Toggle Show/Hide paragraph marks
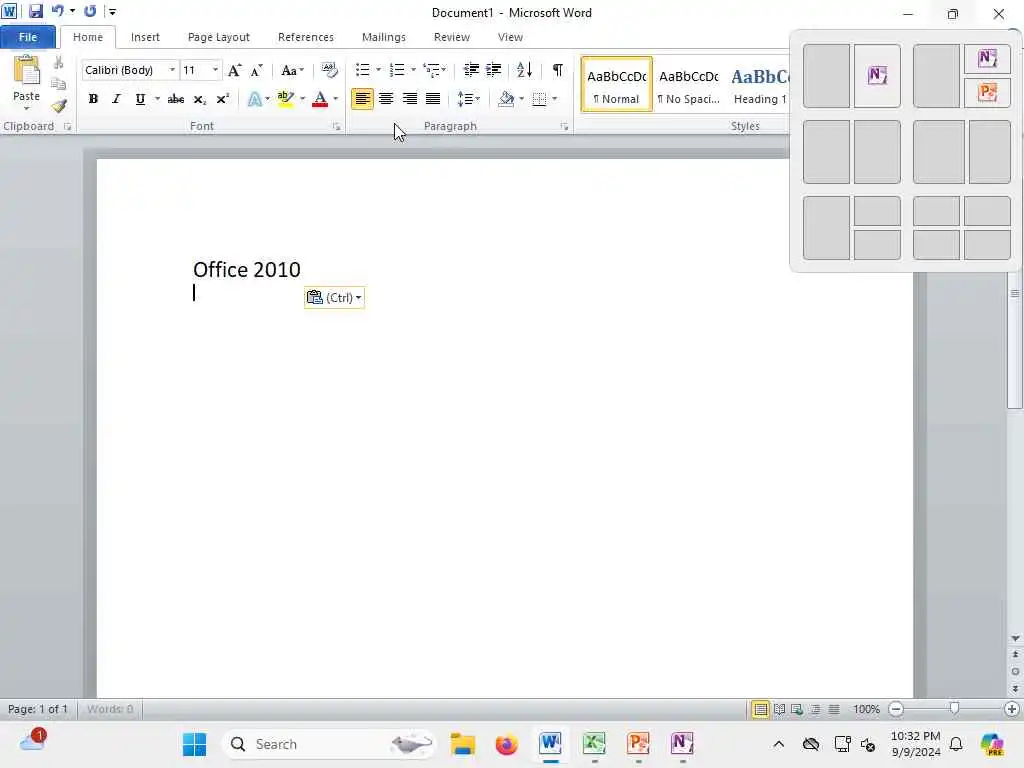This screenshot has height=768, width=1024. click(557, 70)
